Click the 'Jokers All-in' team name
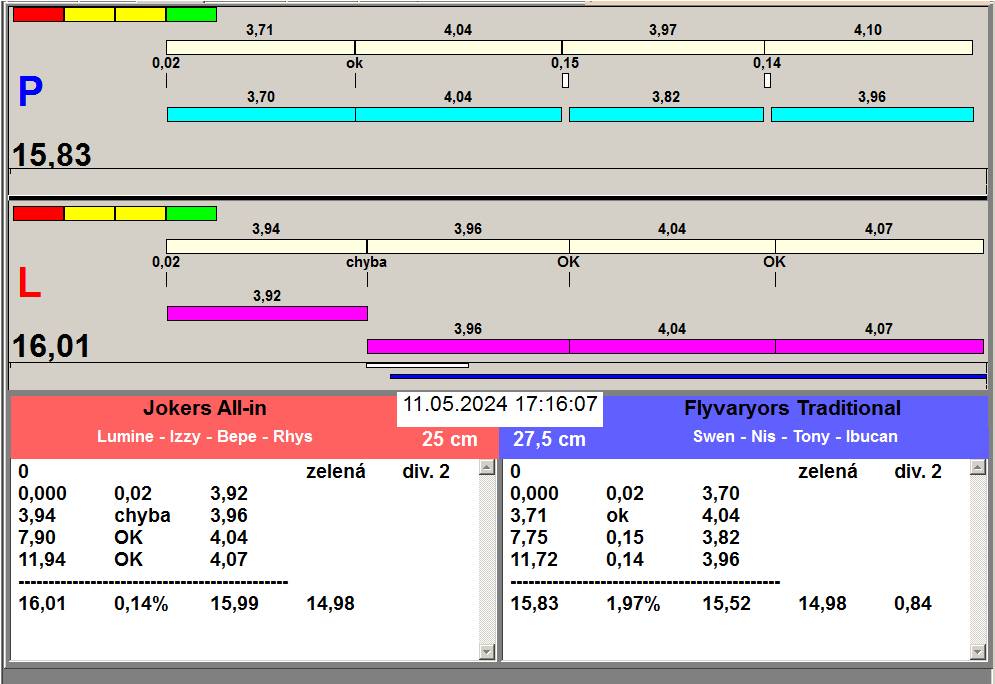This screenshot has height=684, width=995. [x=204, y=408]
